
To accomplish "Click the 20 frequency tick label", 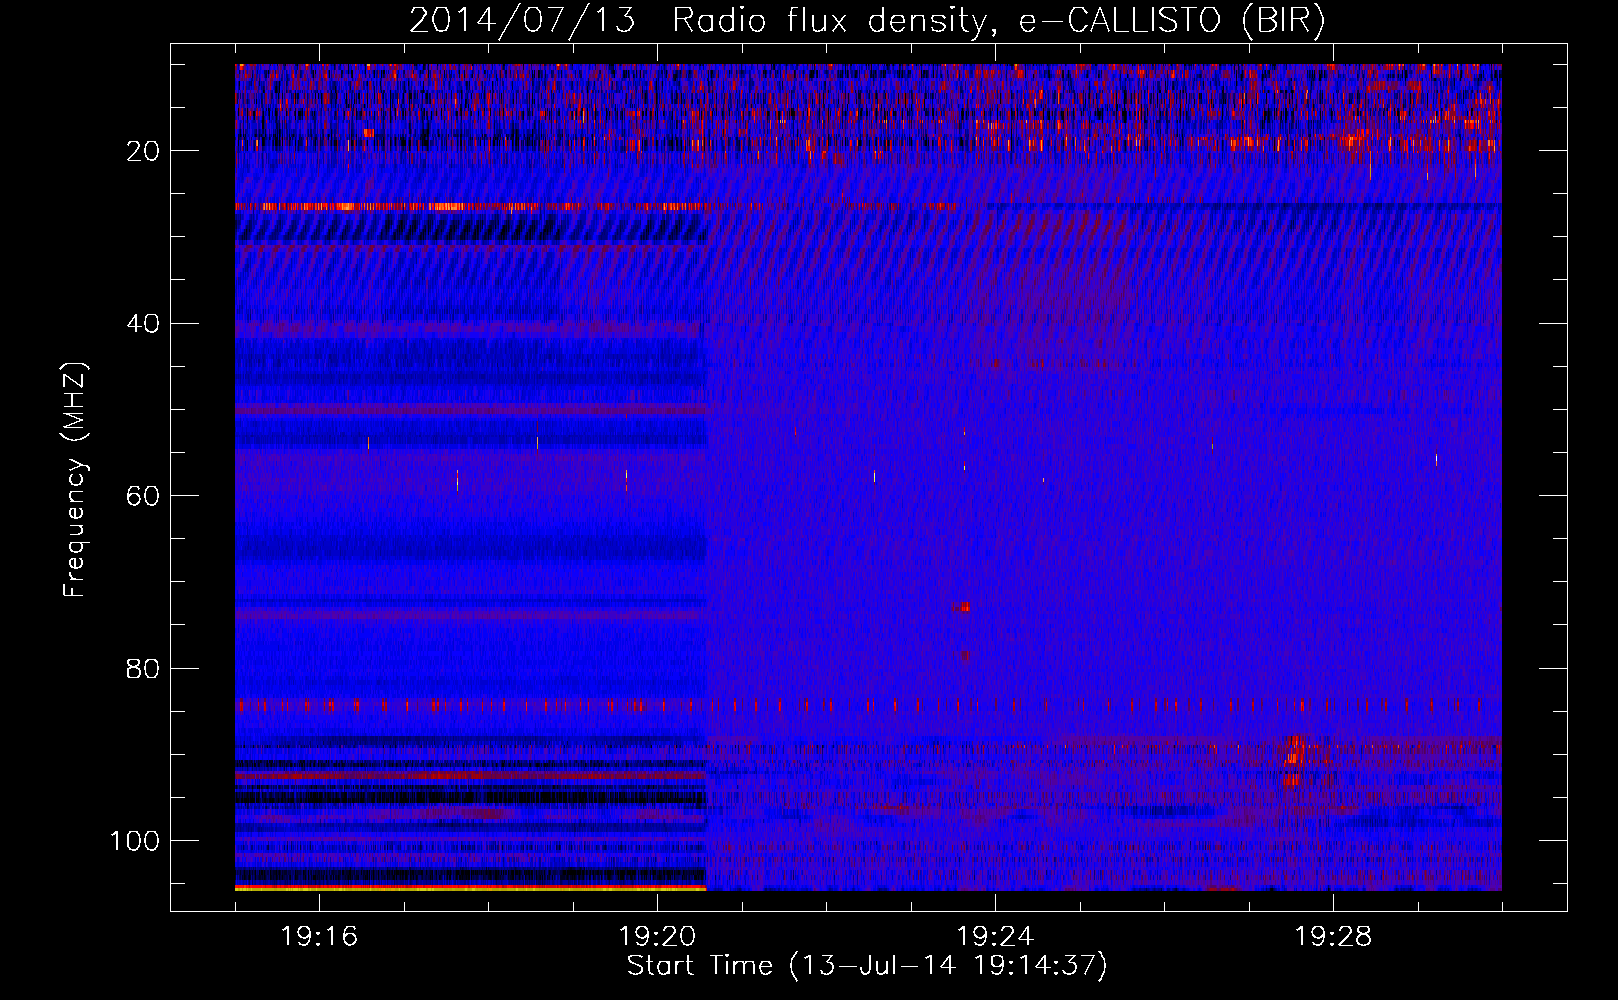I will [x=143, y=151].
